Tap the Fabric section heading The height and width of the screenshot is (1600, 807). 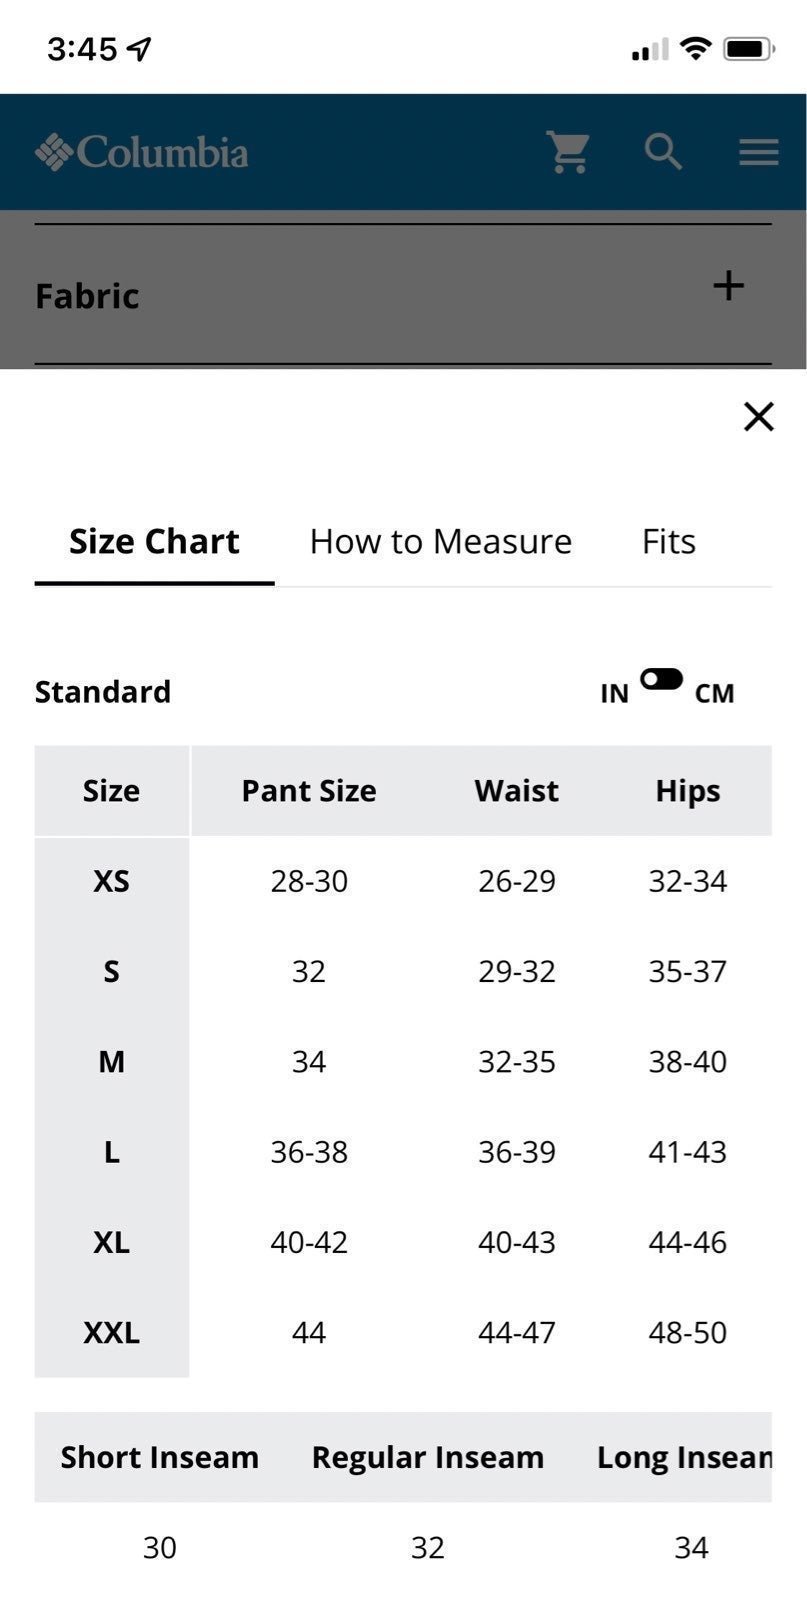87,296
